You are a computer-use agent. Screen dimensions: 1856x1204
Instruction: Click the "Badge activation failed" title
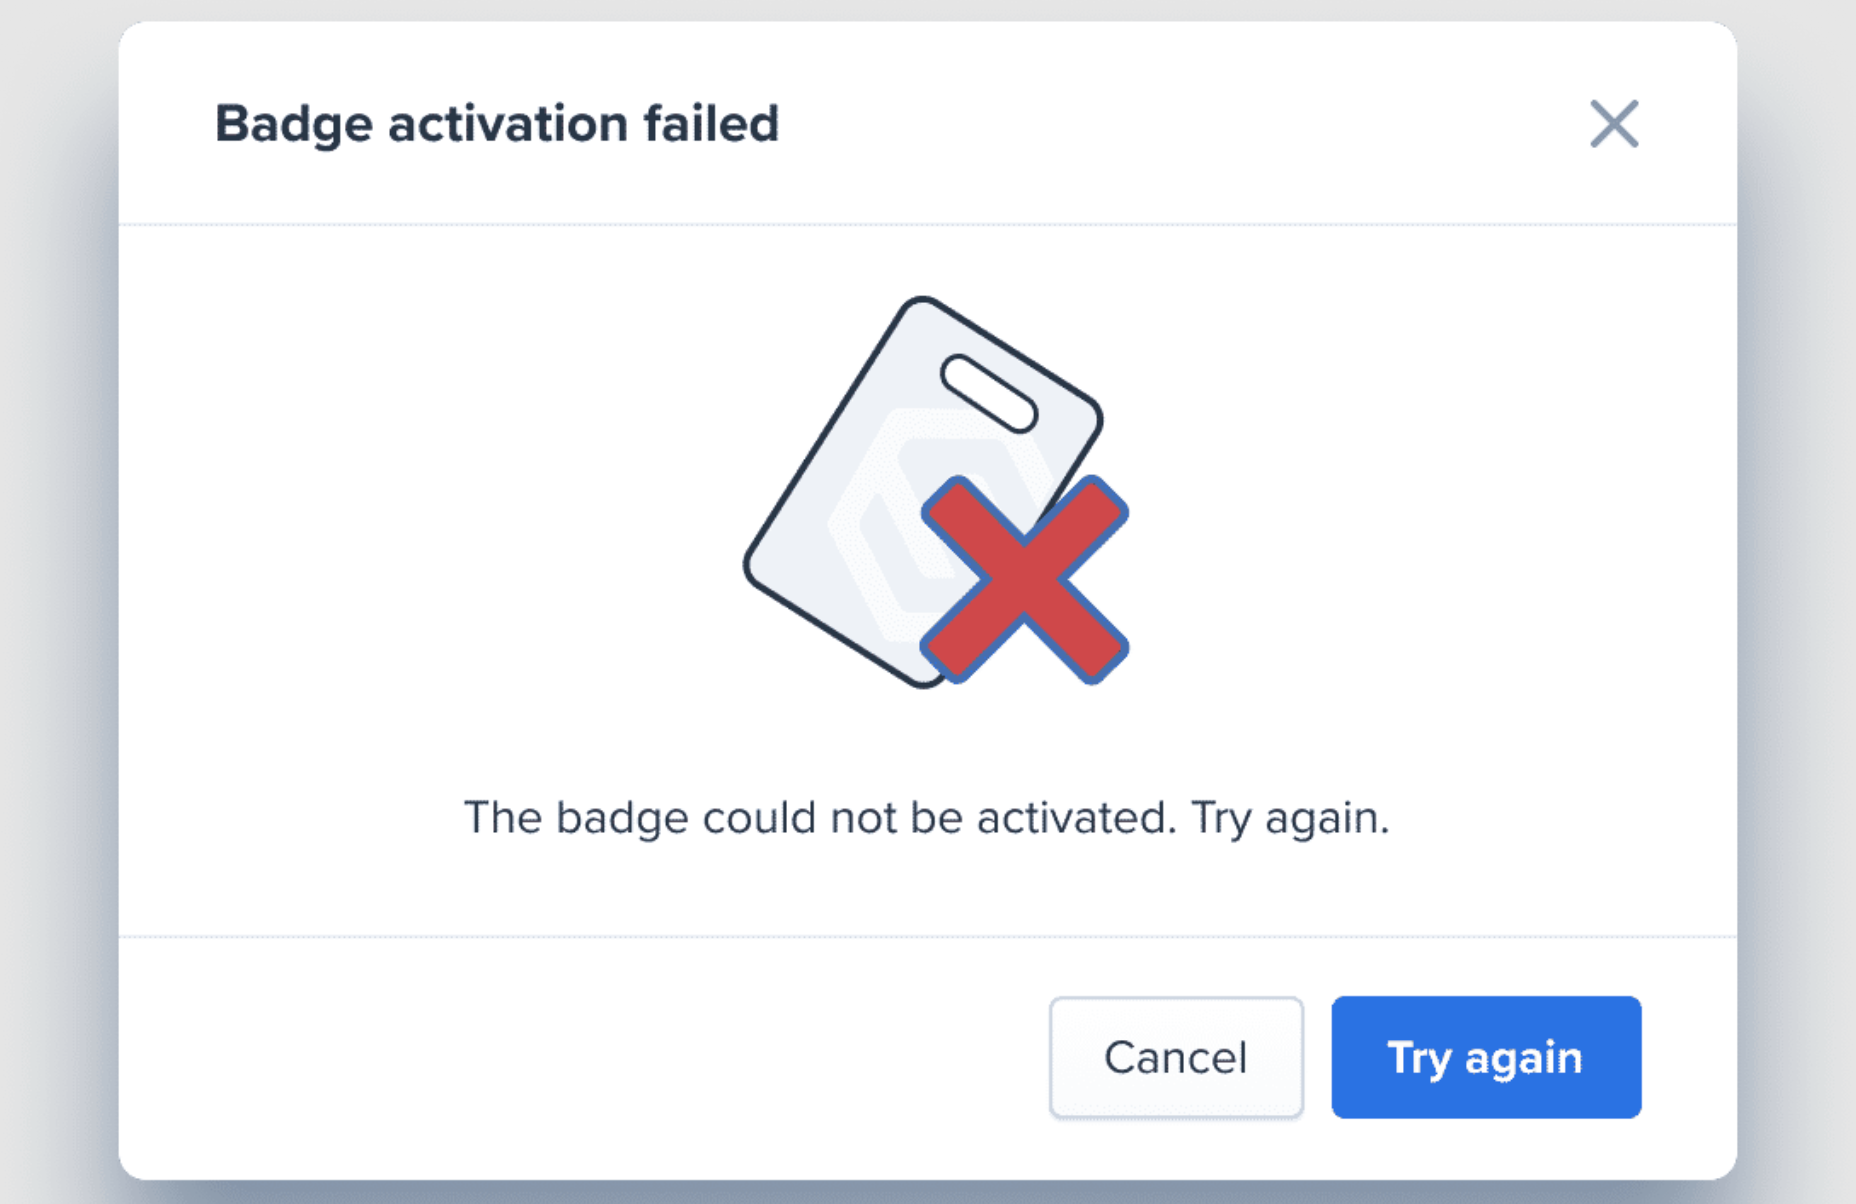(496, 124)
